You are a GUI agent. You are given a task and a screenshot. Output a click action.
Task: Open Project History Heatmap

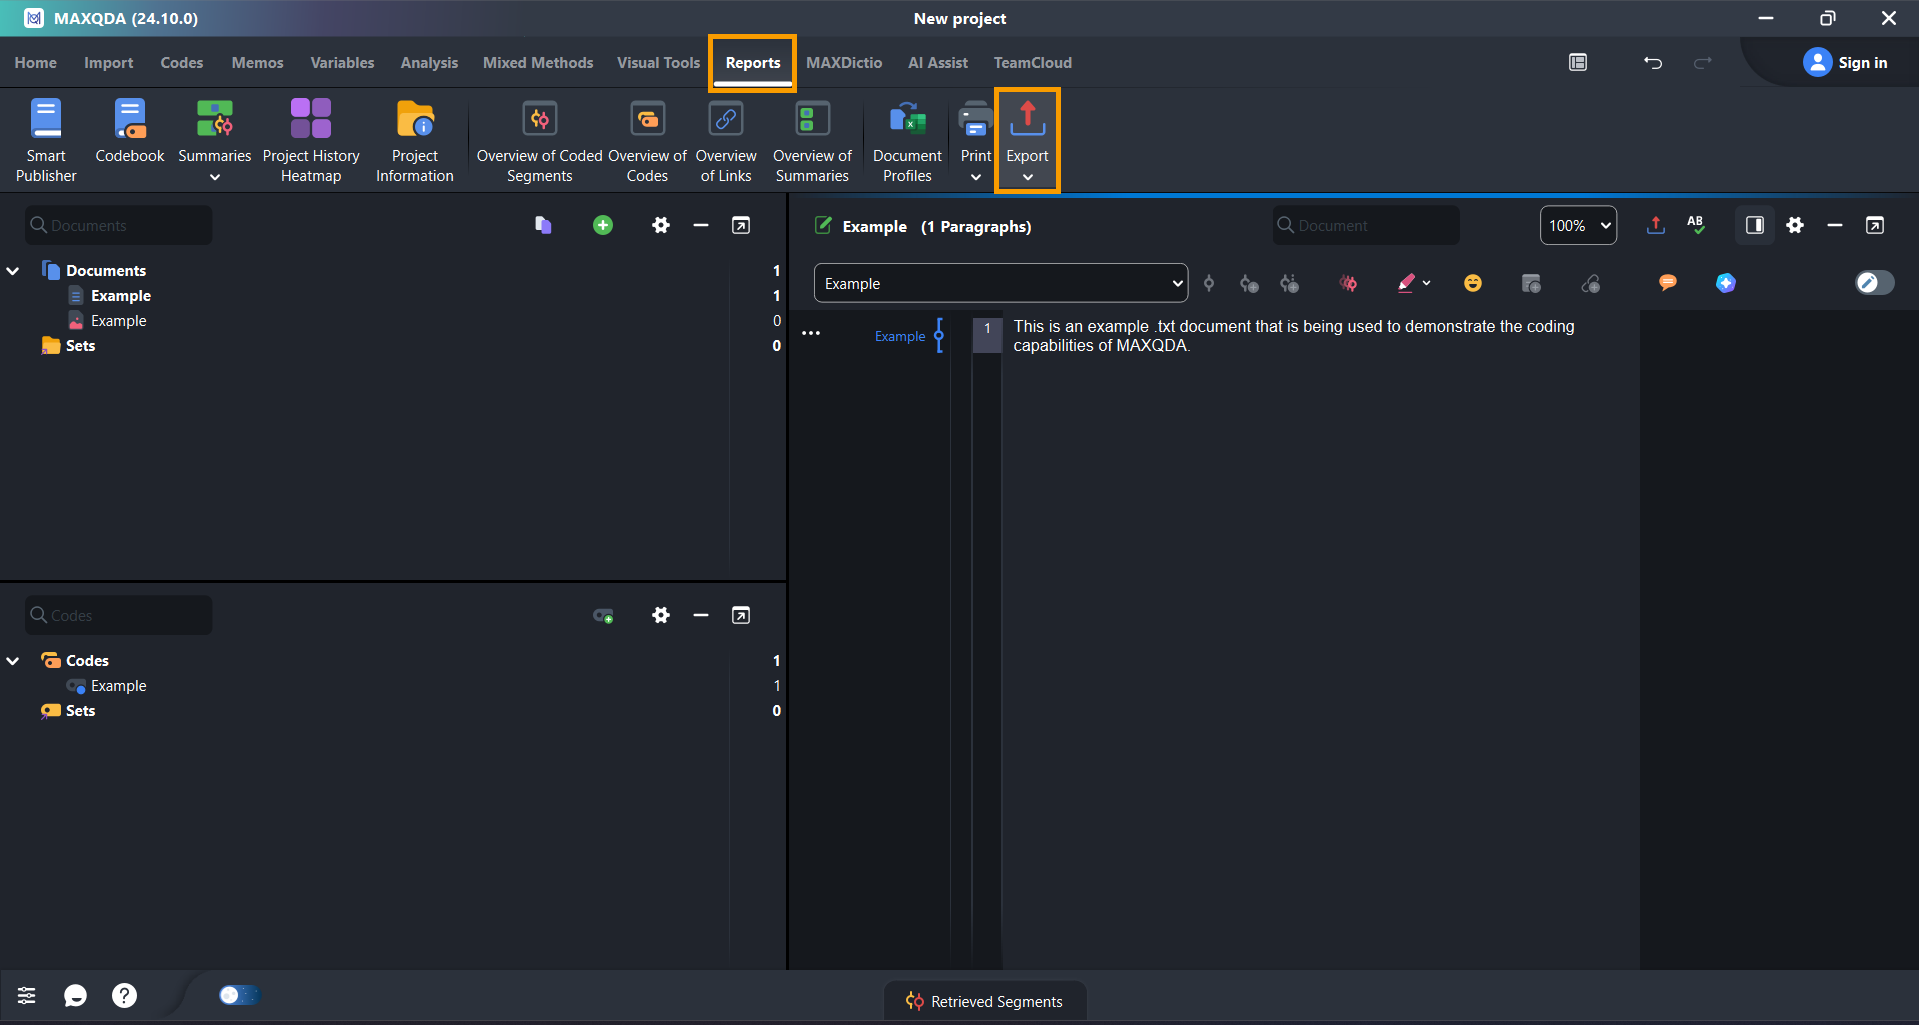click(311, 140)
